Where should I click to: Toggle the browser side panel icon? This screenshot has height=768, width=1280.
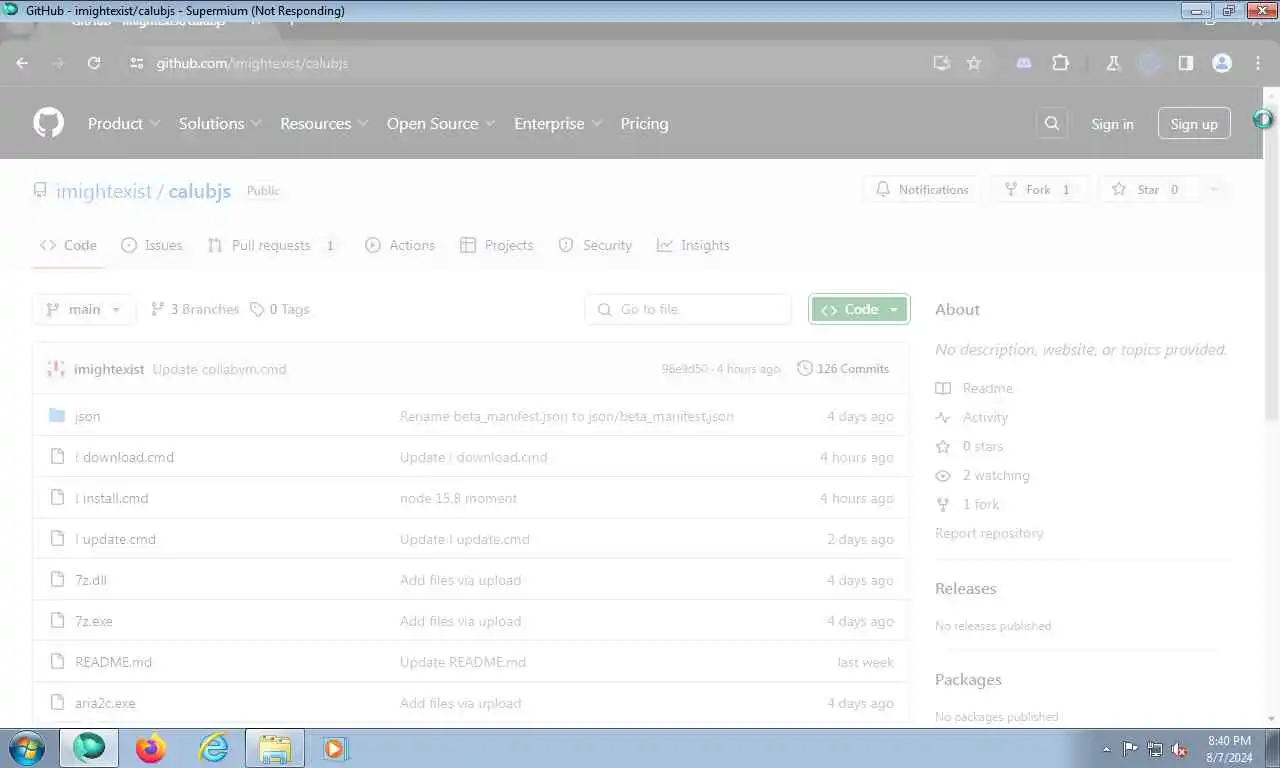click(x=1185, y=63)
